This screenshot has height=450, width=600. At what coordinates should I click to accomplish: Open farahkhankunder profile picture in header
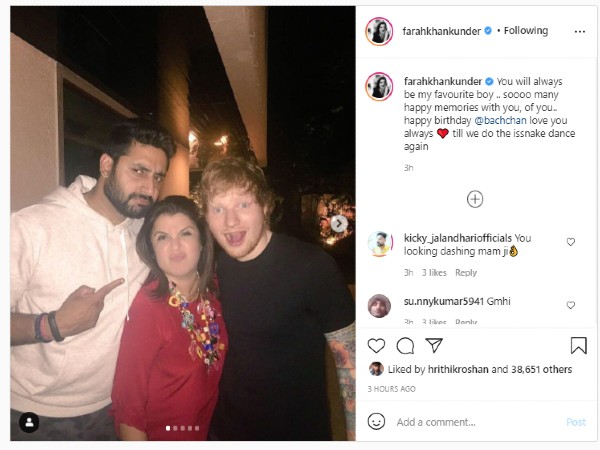[379, 31]
